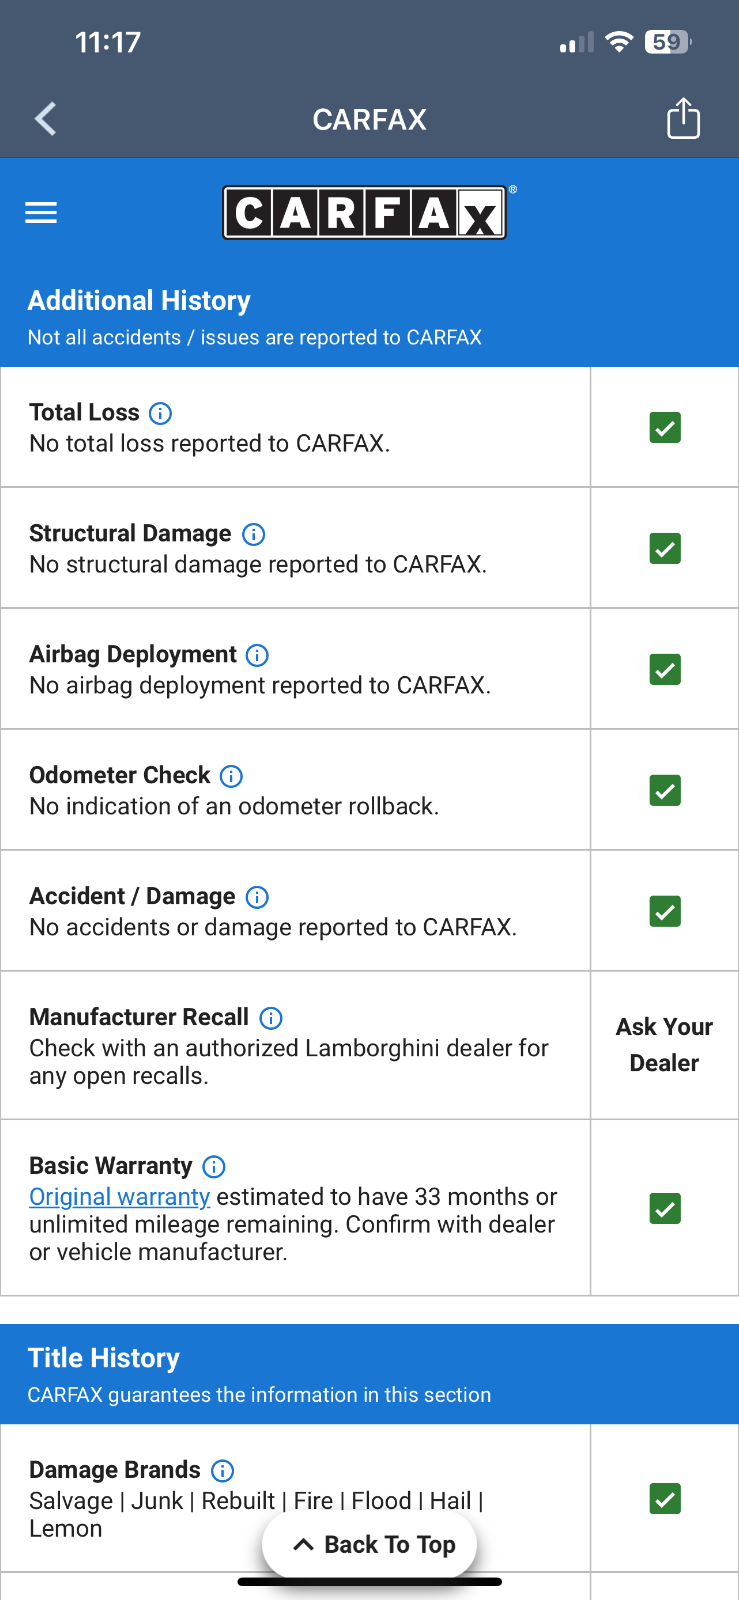Open the hamburger menu
The width and height of the screenshot is (739, 1600).
tap(41, 212)
